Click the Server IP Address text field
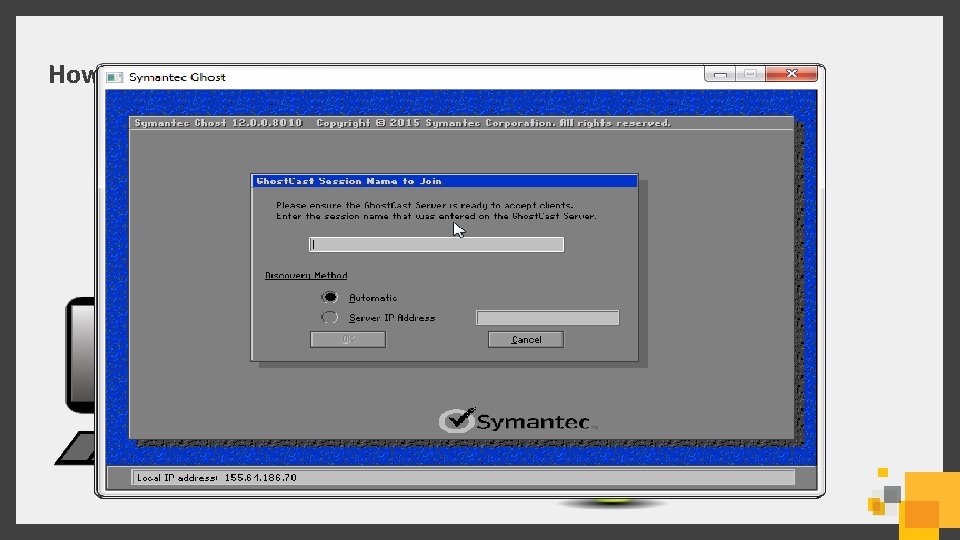 547,317
